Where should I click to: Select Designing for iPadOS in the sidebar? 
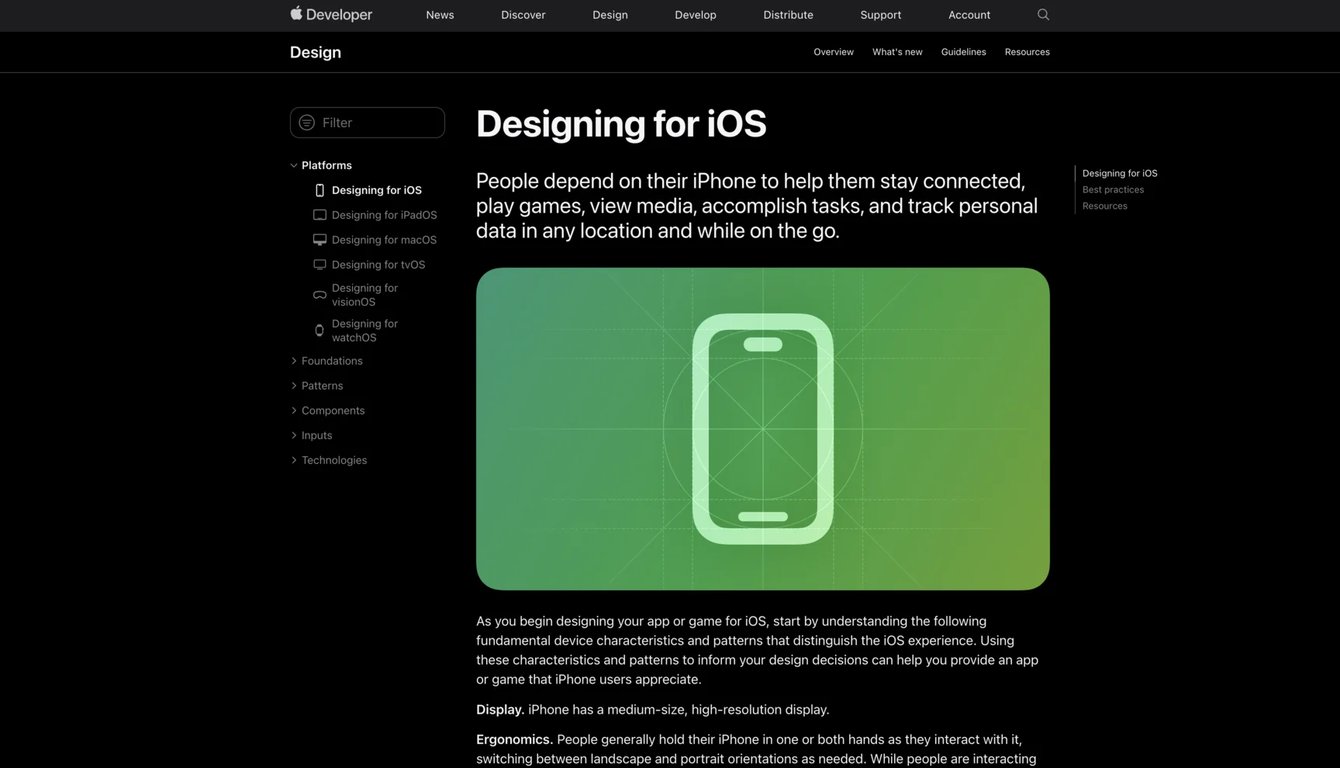click(x=384, y=215)
